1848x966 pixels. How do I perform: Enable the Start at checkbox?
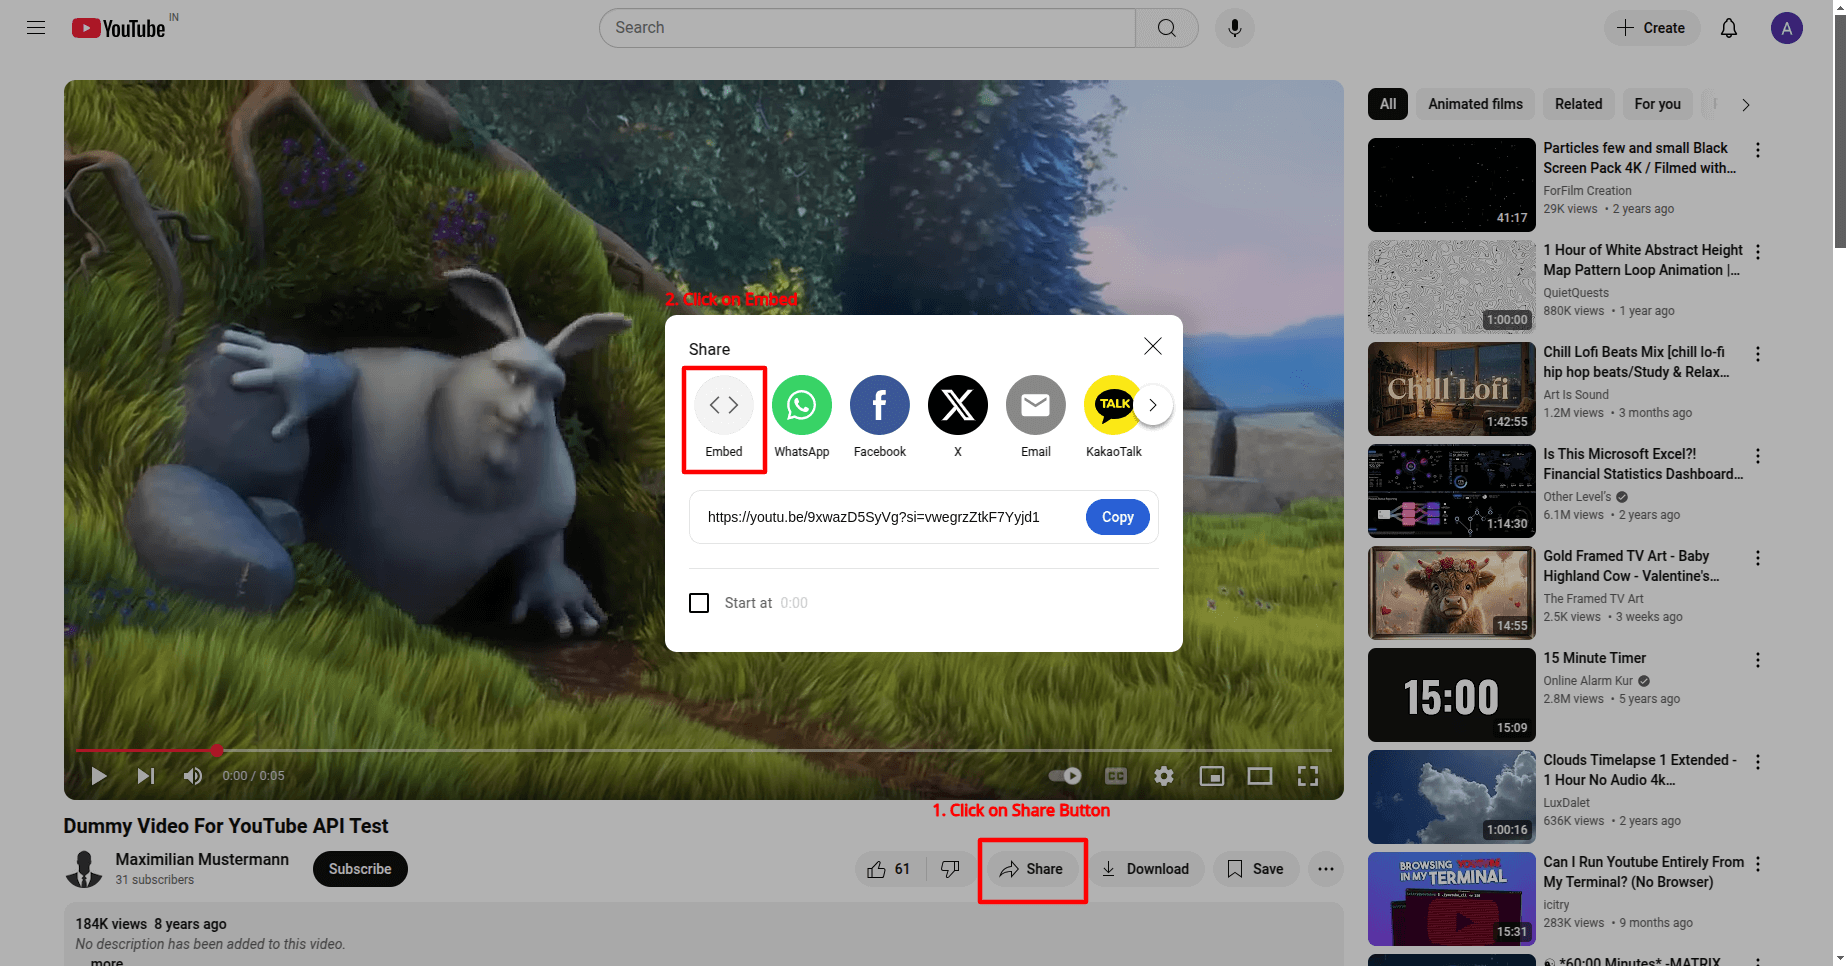(x=699, y=603)
